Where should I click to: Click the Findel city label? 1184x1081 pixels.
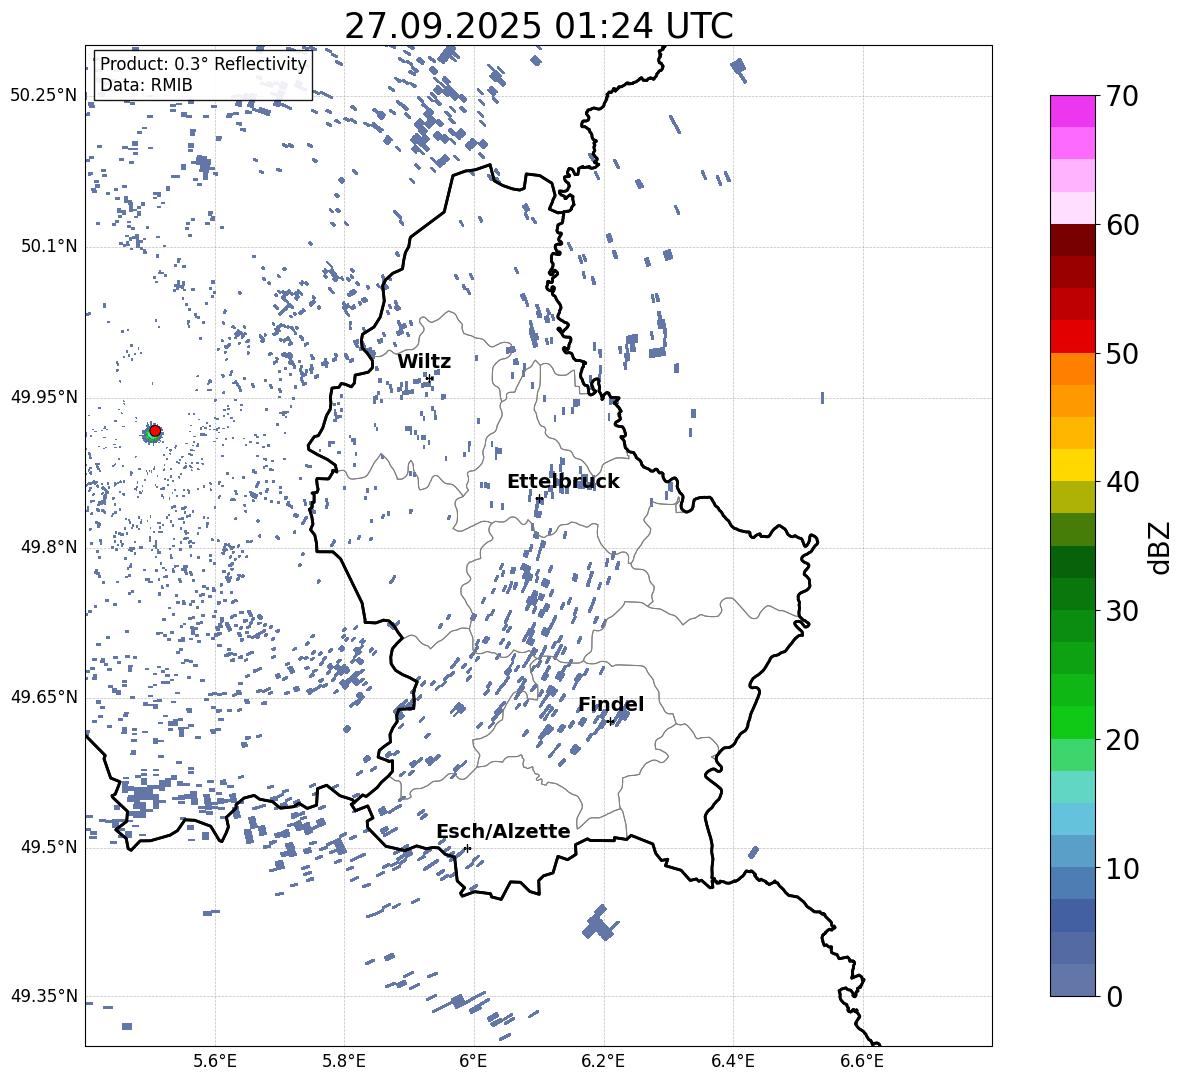611,705
